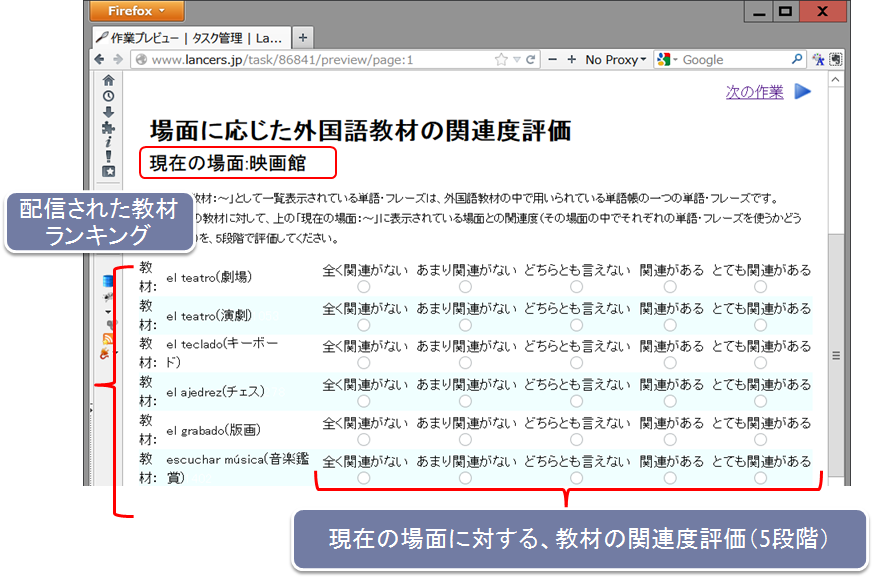Bookmark this page with the star icon
This screenshot has height=578, width=873.
pyautogui.click(x=501, y=60)
